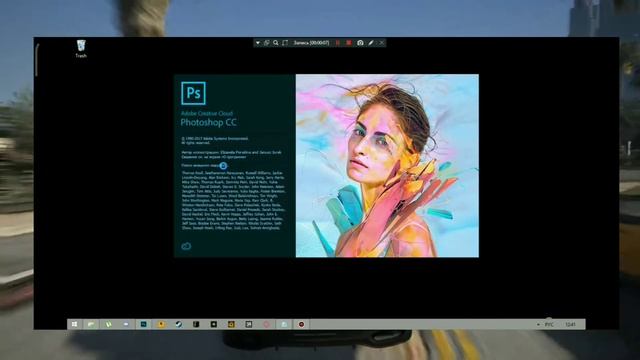Click the region-select icon in recorder toolbar
The height and width of the screenshot is (360, 640).
[x=285, y=43]
